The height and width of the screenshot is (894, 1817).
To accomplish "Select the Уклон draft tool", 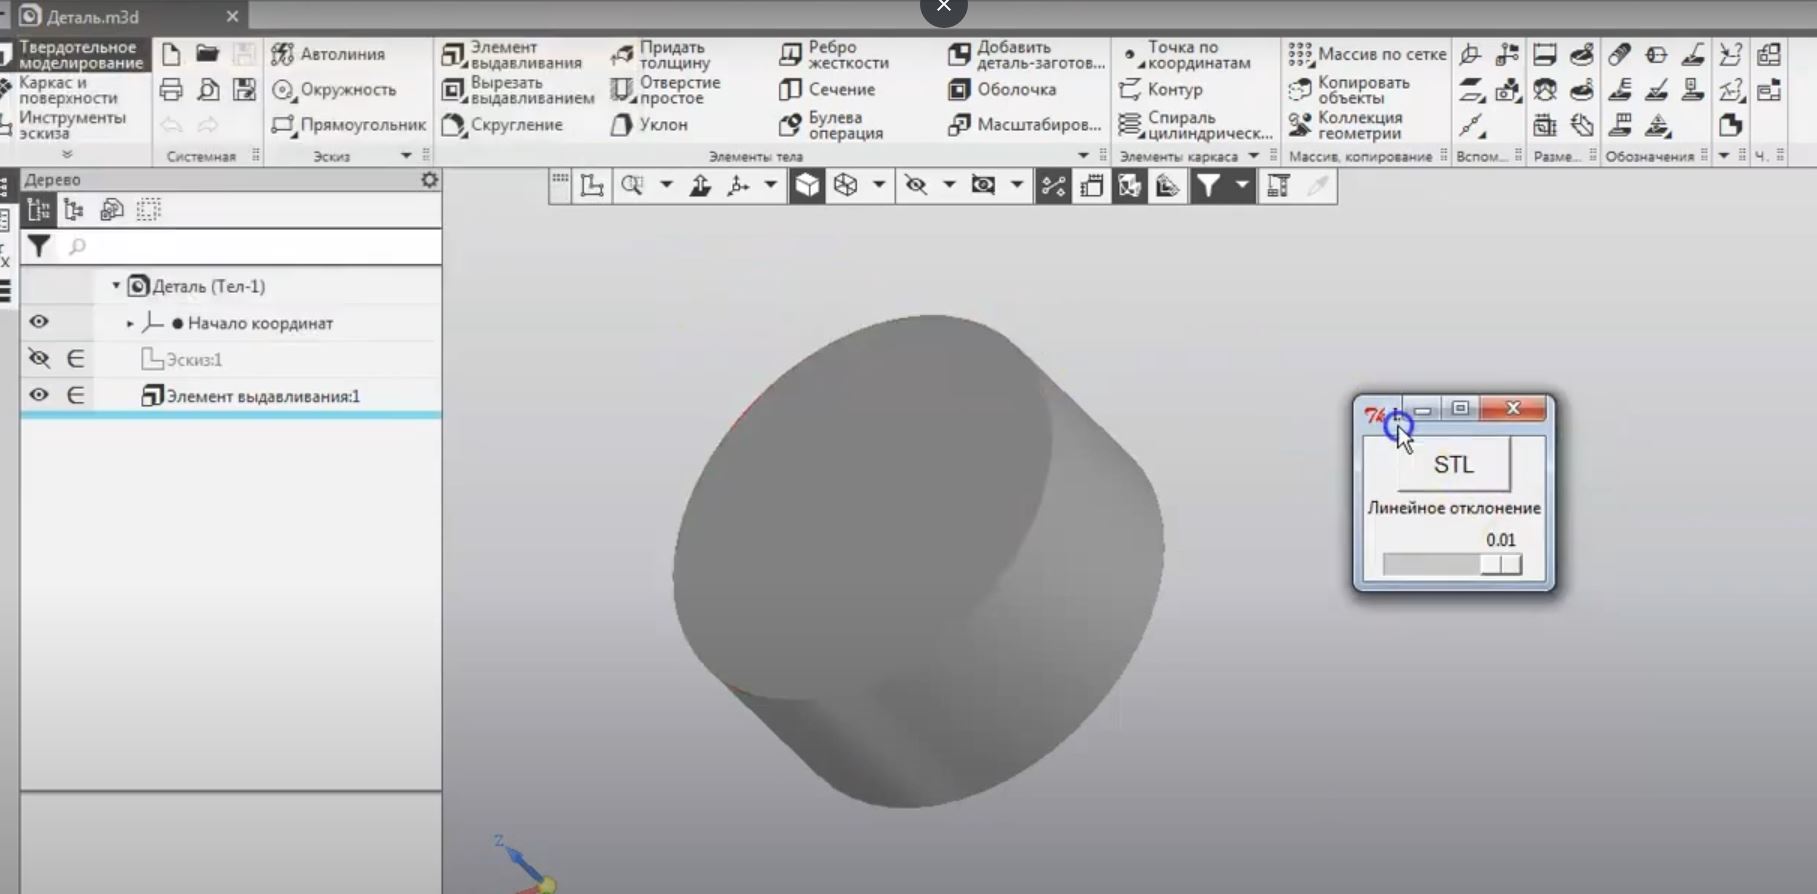I will pyautogui.click(x=649, y=125).
